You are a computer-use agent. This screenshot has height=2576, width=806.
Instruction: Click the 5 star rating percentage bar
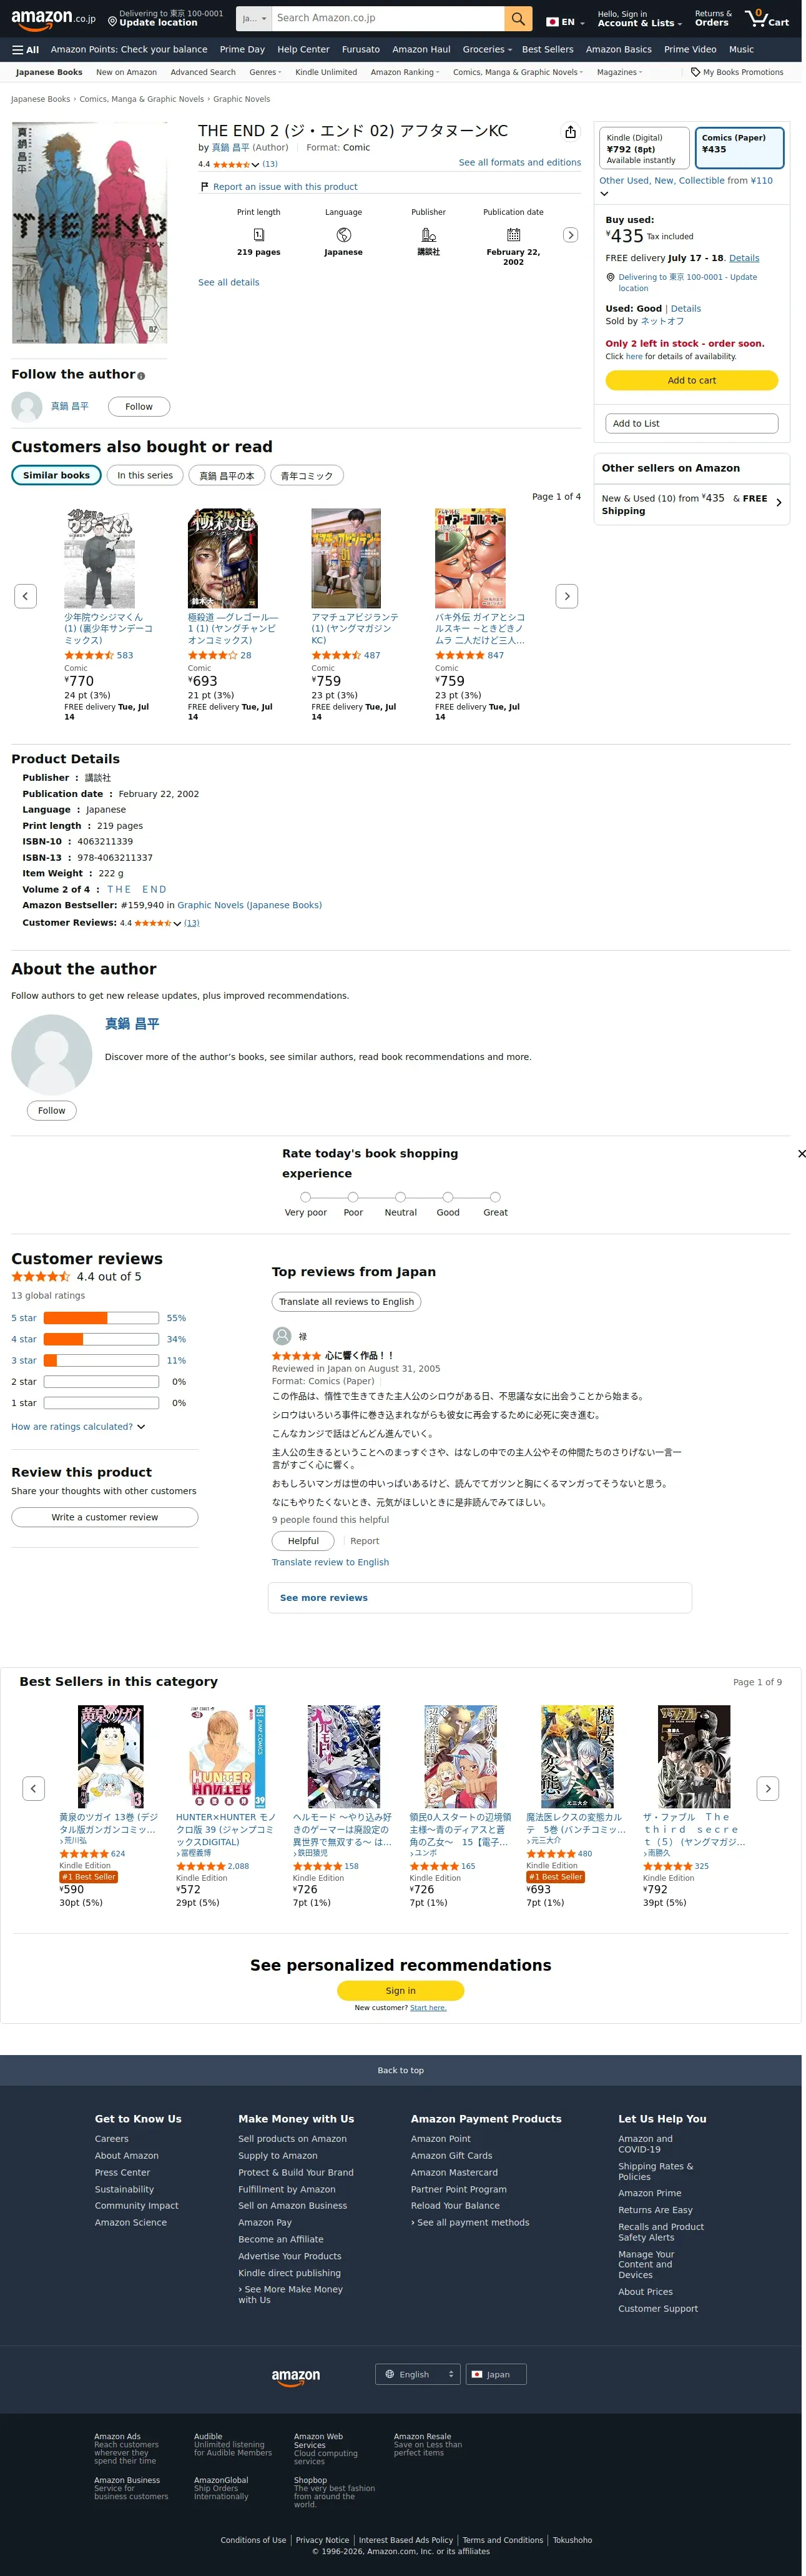tap(101, 1318)
